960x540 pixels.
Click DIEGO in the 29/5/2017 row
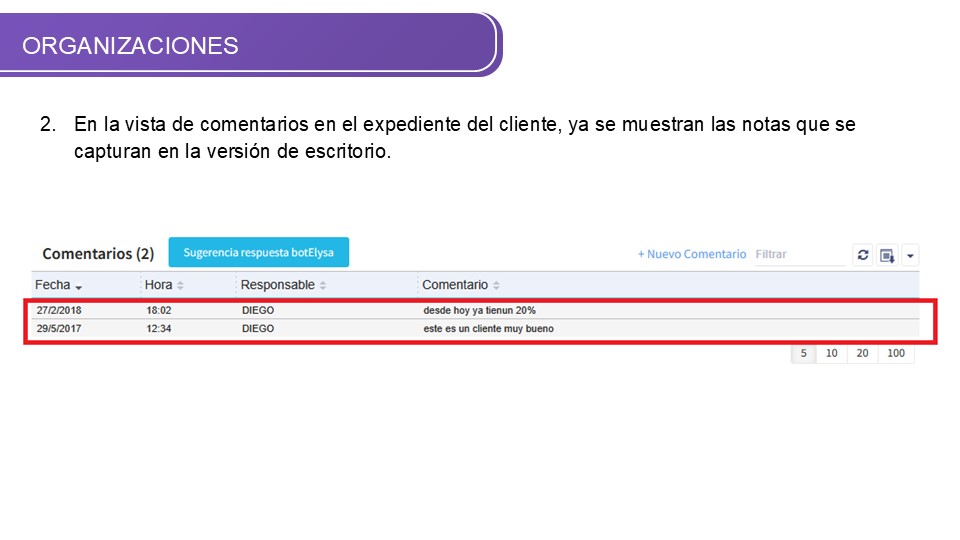tap(258, 329)
